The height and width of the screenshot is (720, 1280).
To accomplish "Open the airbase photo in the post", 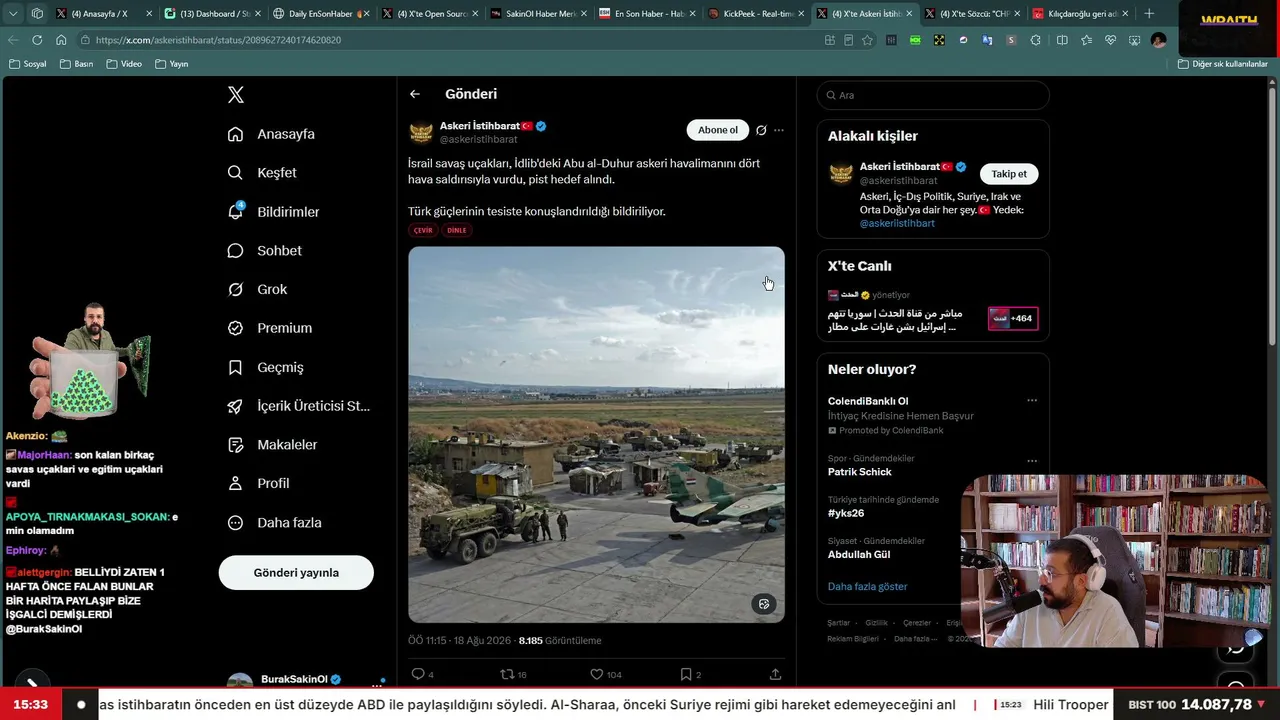I will click(x=596, y=435).
